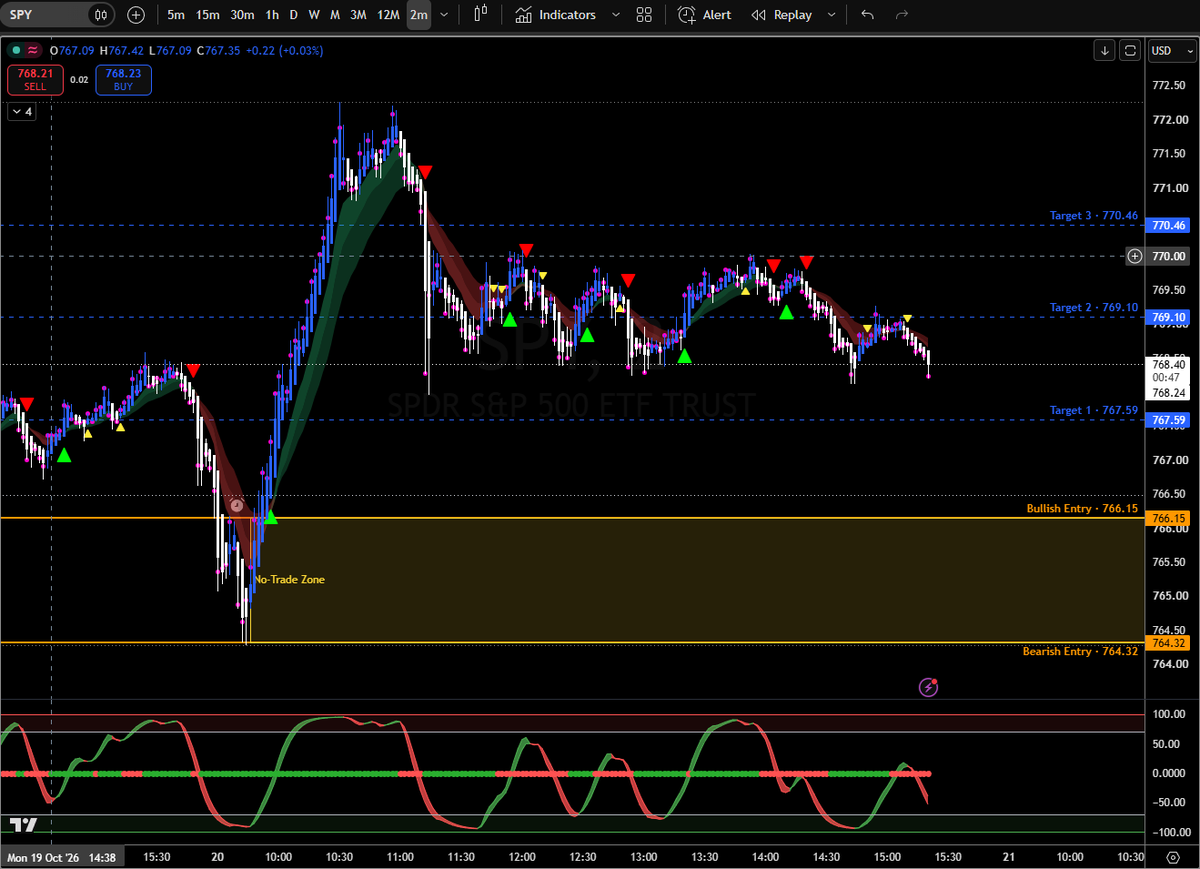Click the pink data mode icon in legend
This screenshot has width=1200, height=869.
34,49
